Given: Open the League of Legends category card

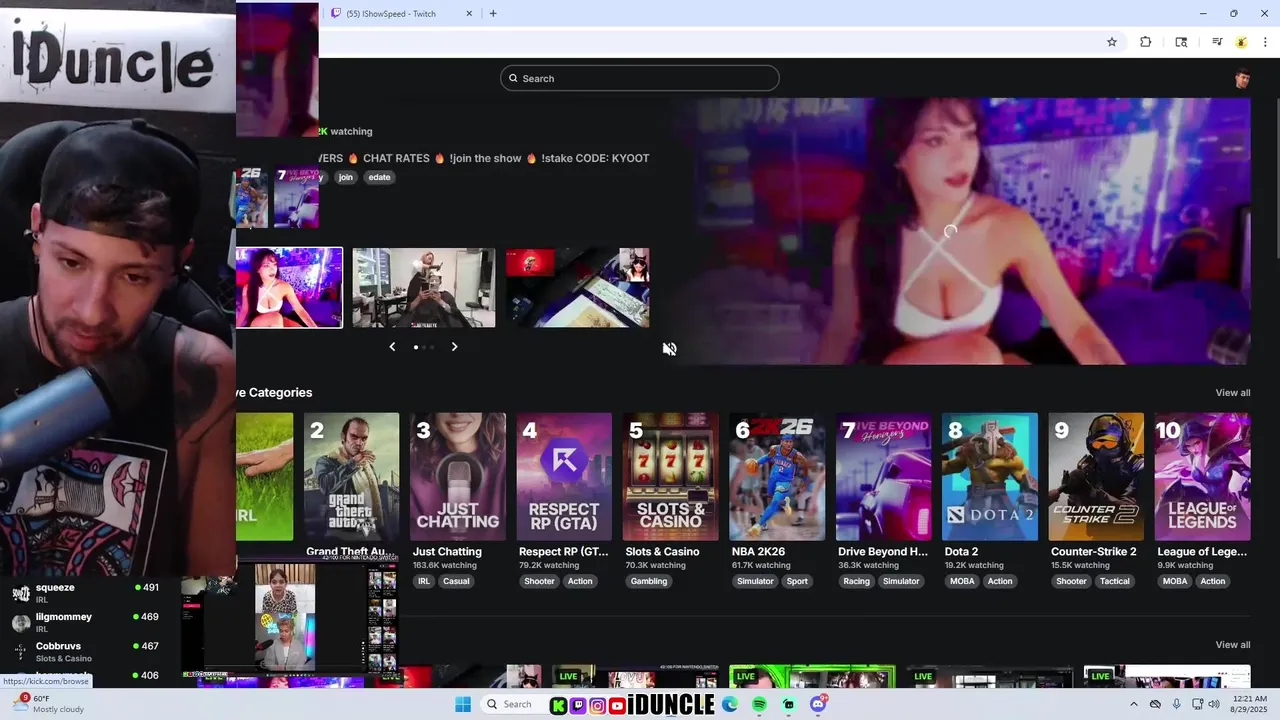Looking at the screenshot, I should [1203, 477].
